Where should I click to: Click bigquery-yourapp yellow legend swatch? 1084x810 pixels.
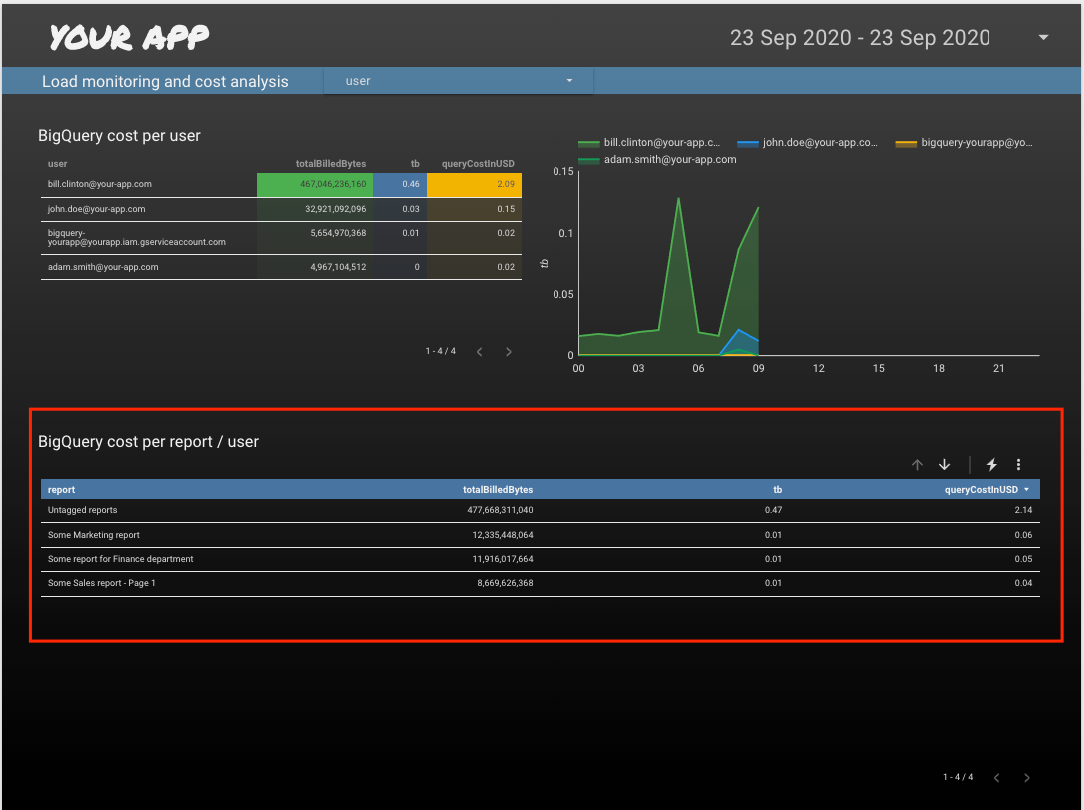[906, 144]
